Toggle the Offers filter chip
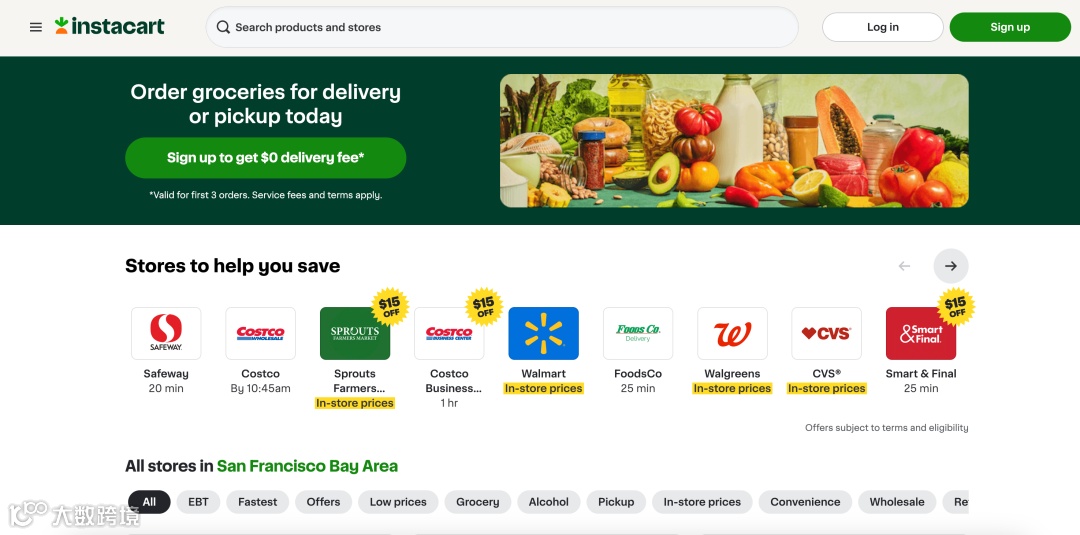The image size is (1080, 535). point(324,502)
